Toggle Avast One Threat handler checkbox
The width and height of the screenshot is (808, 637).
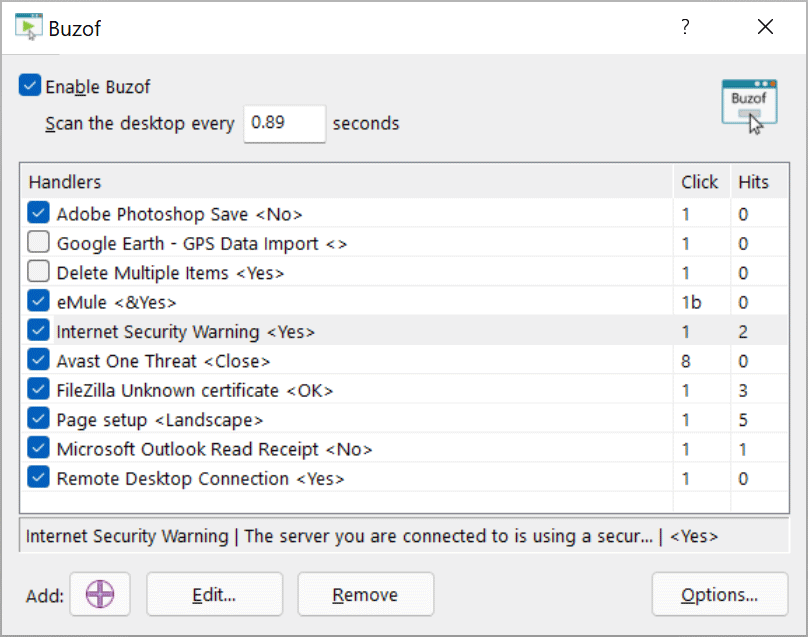coord(38,360)
